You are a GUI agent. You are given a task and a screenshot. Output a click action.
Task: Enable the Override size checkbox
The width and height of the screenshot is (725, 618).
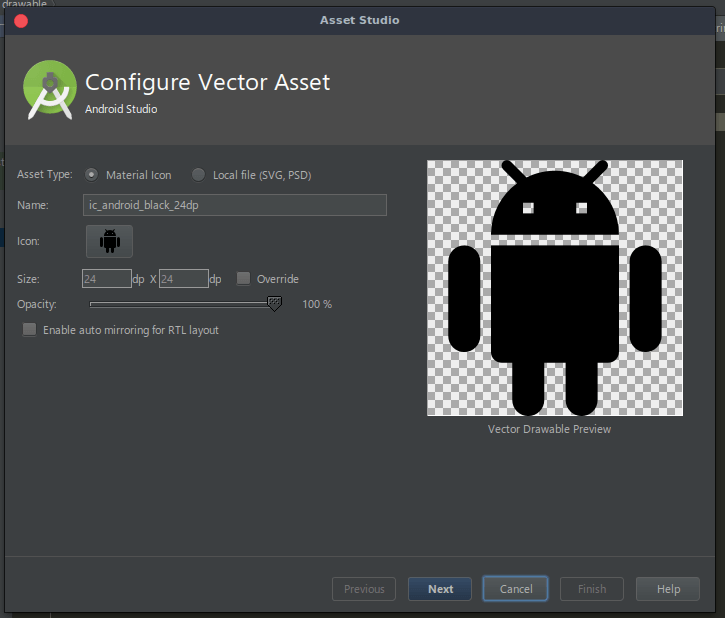(x=244, y=279)
